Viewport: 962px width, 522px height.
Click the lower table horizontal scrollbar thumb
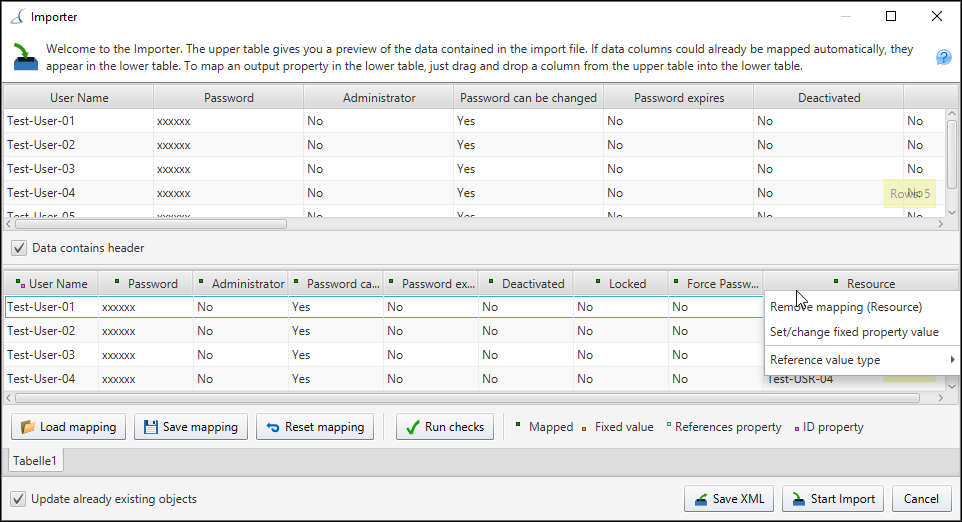point(468,398)
